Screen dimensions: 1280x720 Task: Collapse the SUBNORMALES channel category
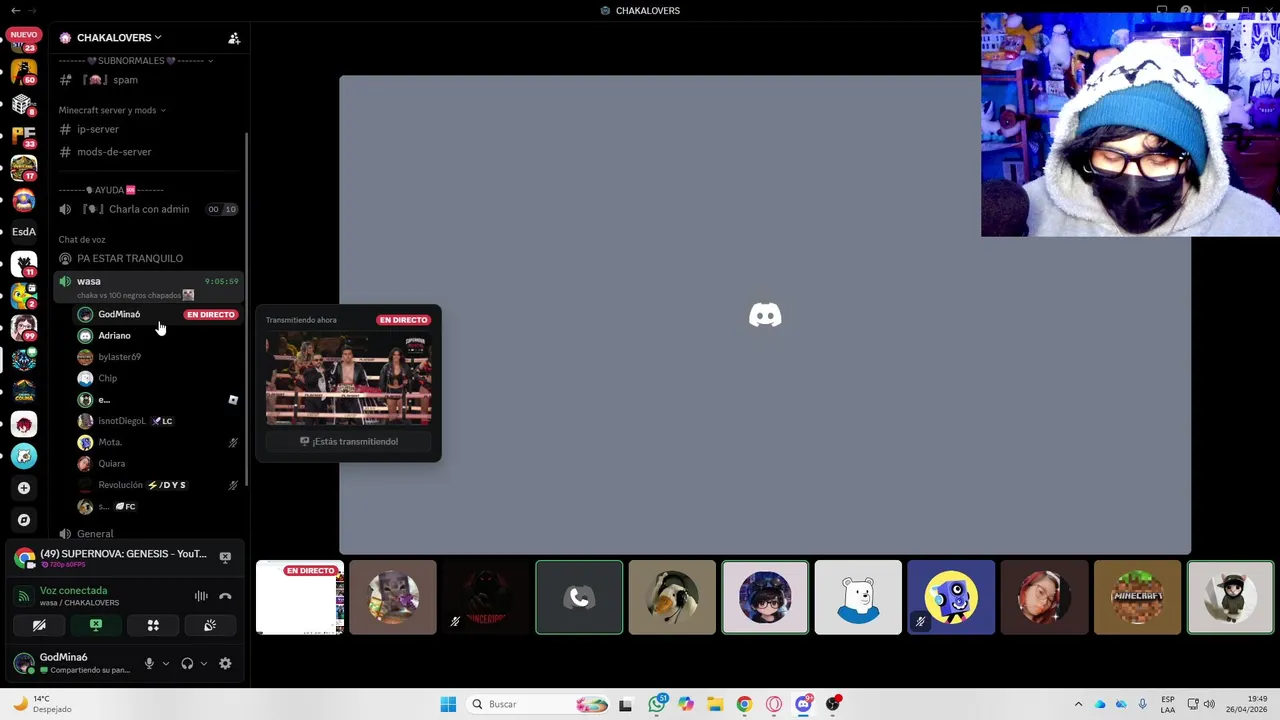[x=135, y=61]
